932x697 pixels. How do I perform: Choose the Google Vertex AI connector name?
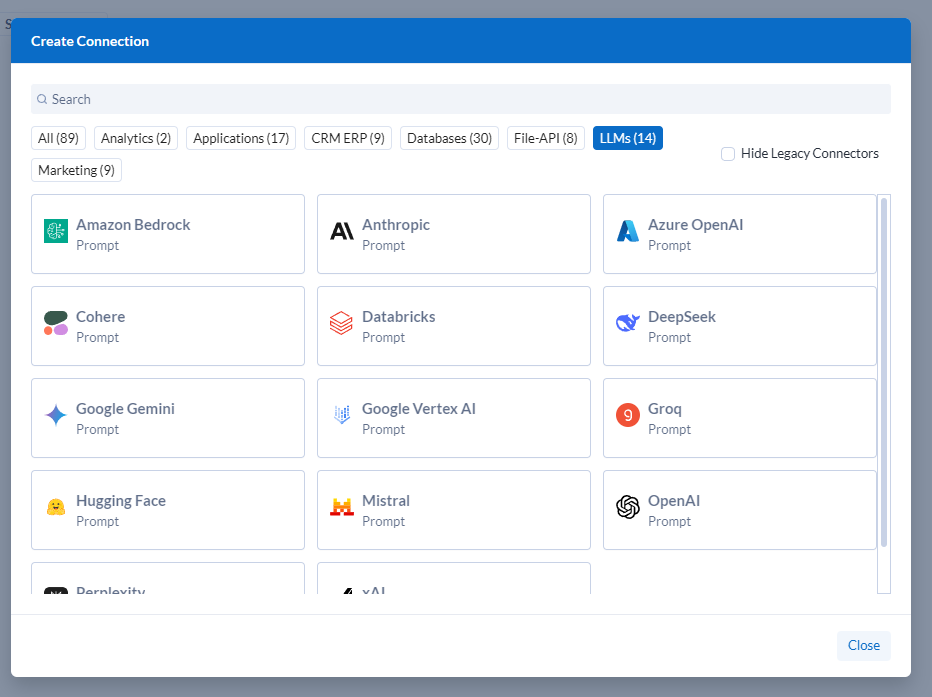click(419, 409)
